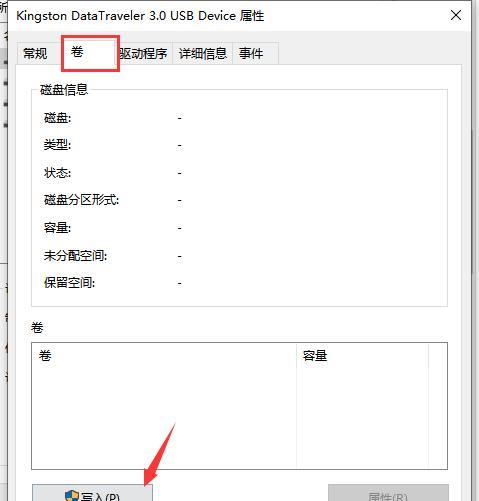Click the UAC shield icon on 写入 button
This screenshot has height=501, width=479.
[72, 496]
